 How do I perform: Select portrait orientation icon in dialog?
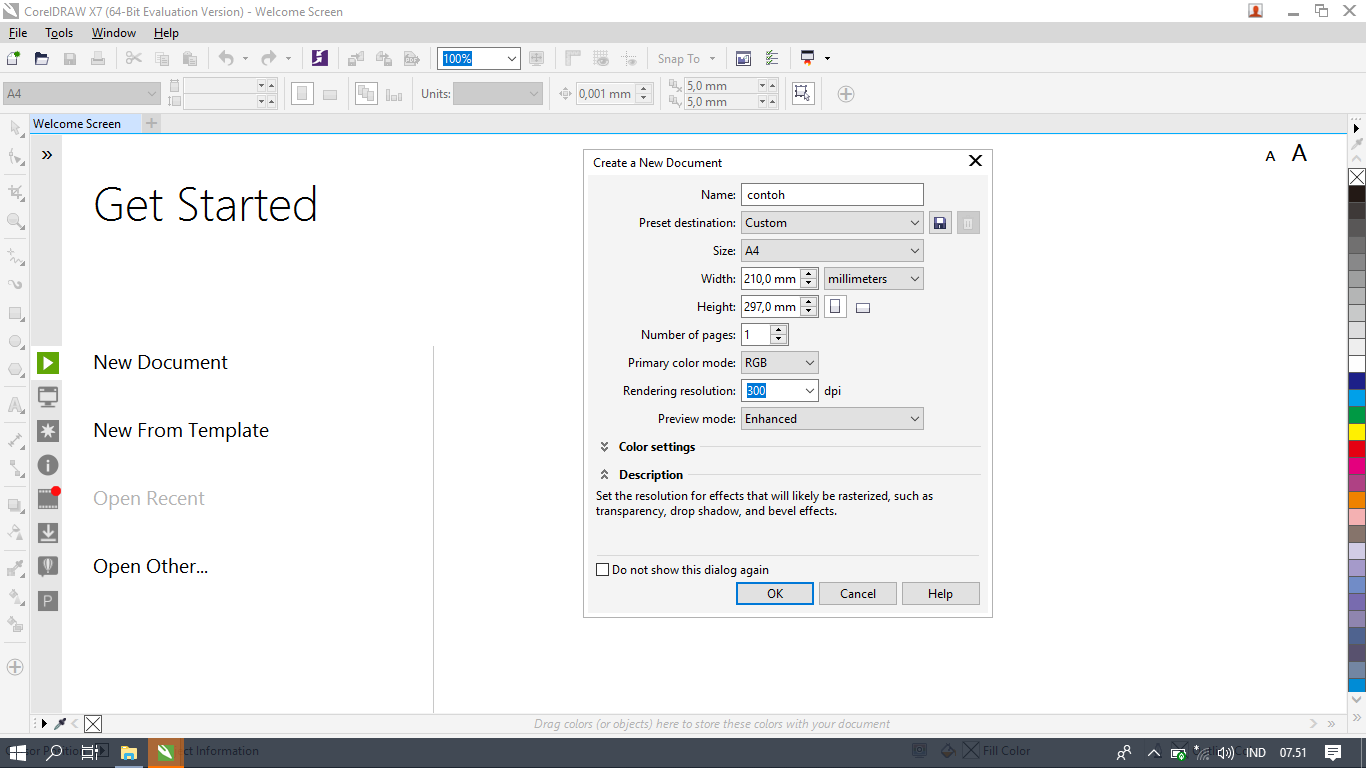pyautogui.click(x=835, y=307)
